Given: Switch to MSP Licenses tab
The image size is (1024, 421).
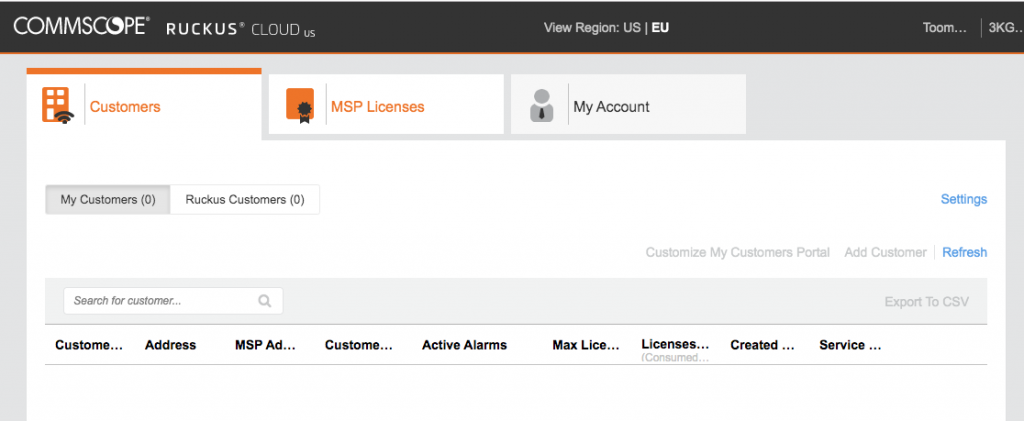Looking at the screenshot, I should (x=377, y=107).
